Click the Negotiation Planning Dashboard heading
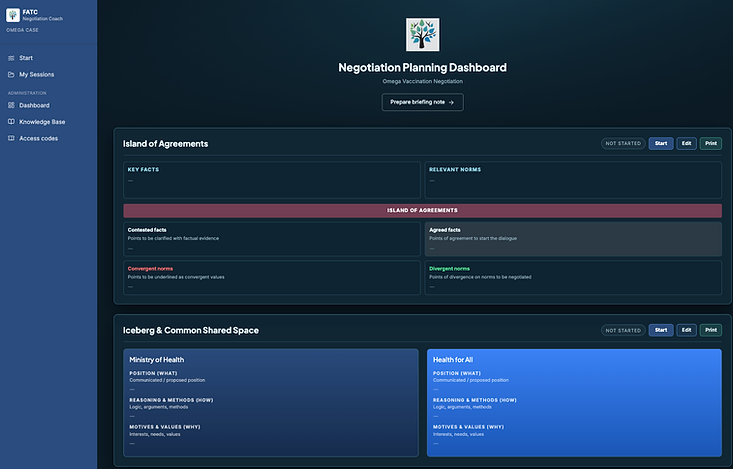The image size is (733, 469). click(423, 68)
